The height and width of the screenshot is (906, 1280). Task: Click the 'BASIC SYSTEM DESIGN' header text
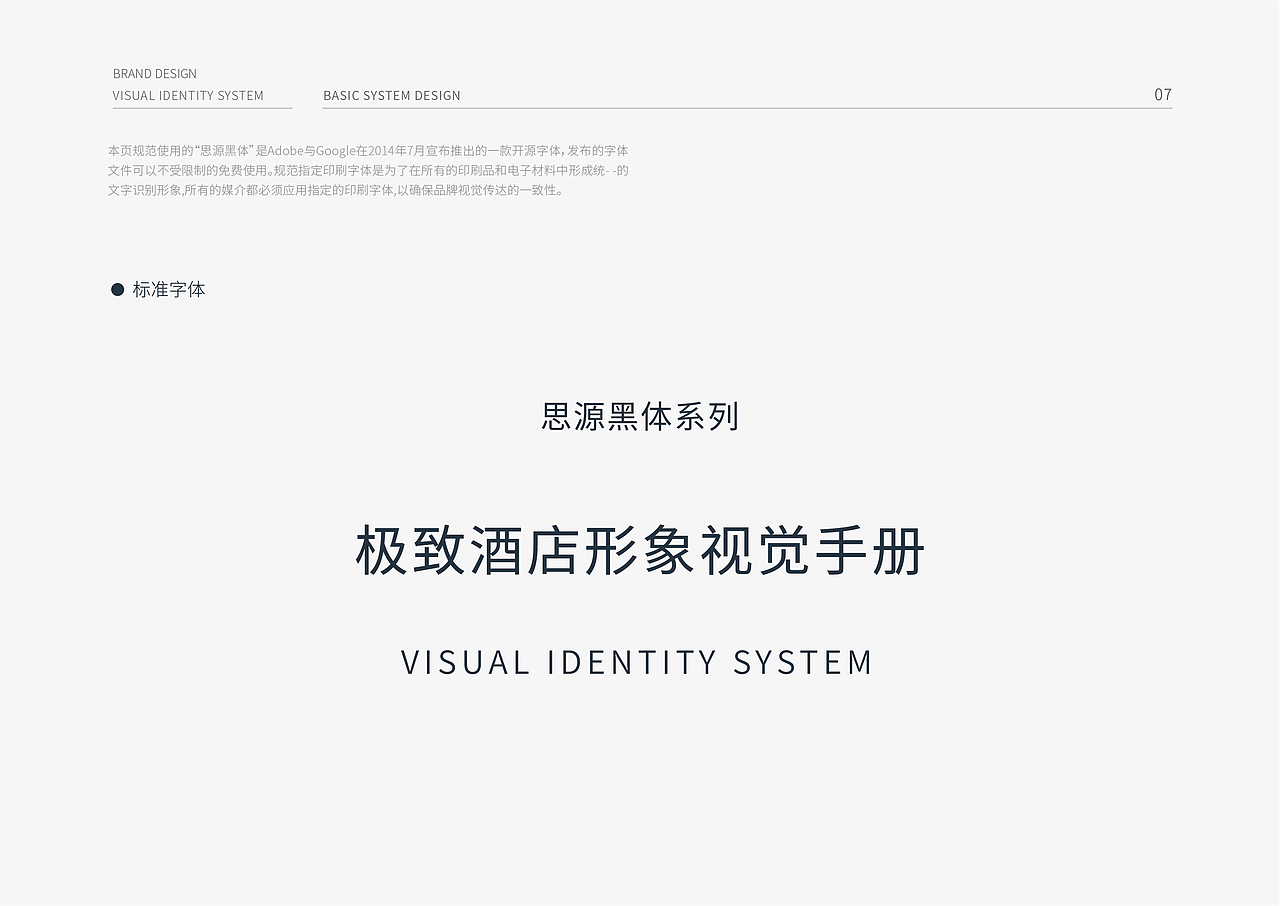(x=392, y=96)
